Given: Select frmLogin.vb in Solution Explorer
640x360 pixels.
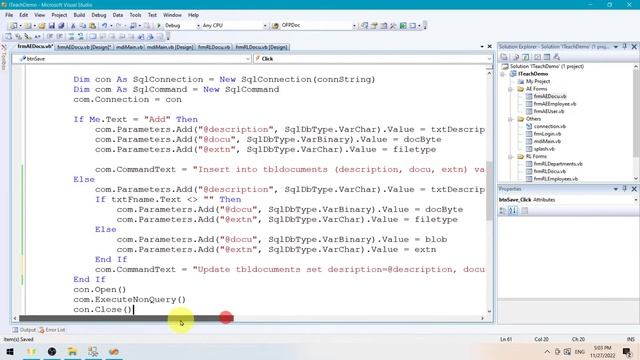Looking at the screenshot, I should 547,134.
